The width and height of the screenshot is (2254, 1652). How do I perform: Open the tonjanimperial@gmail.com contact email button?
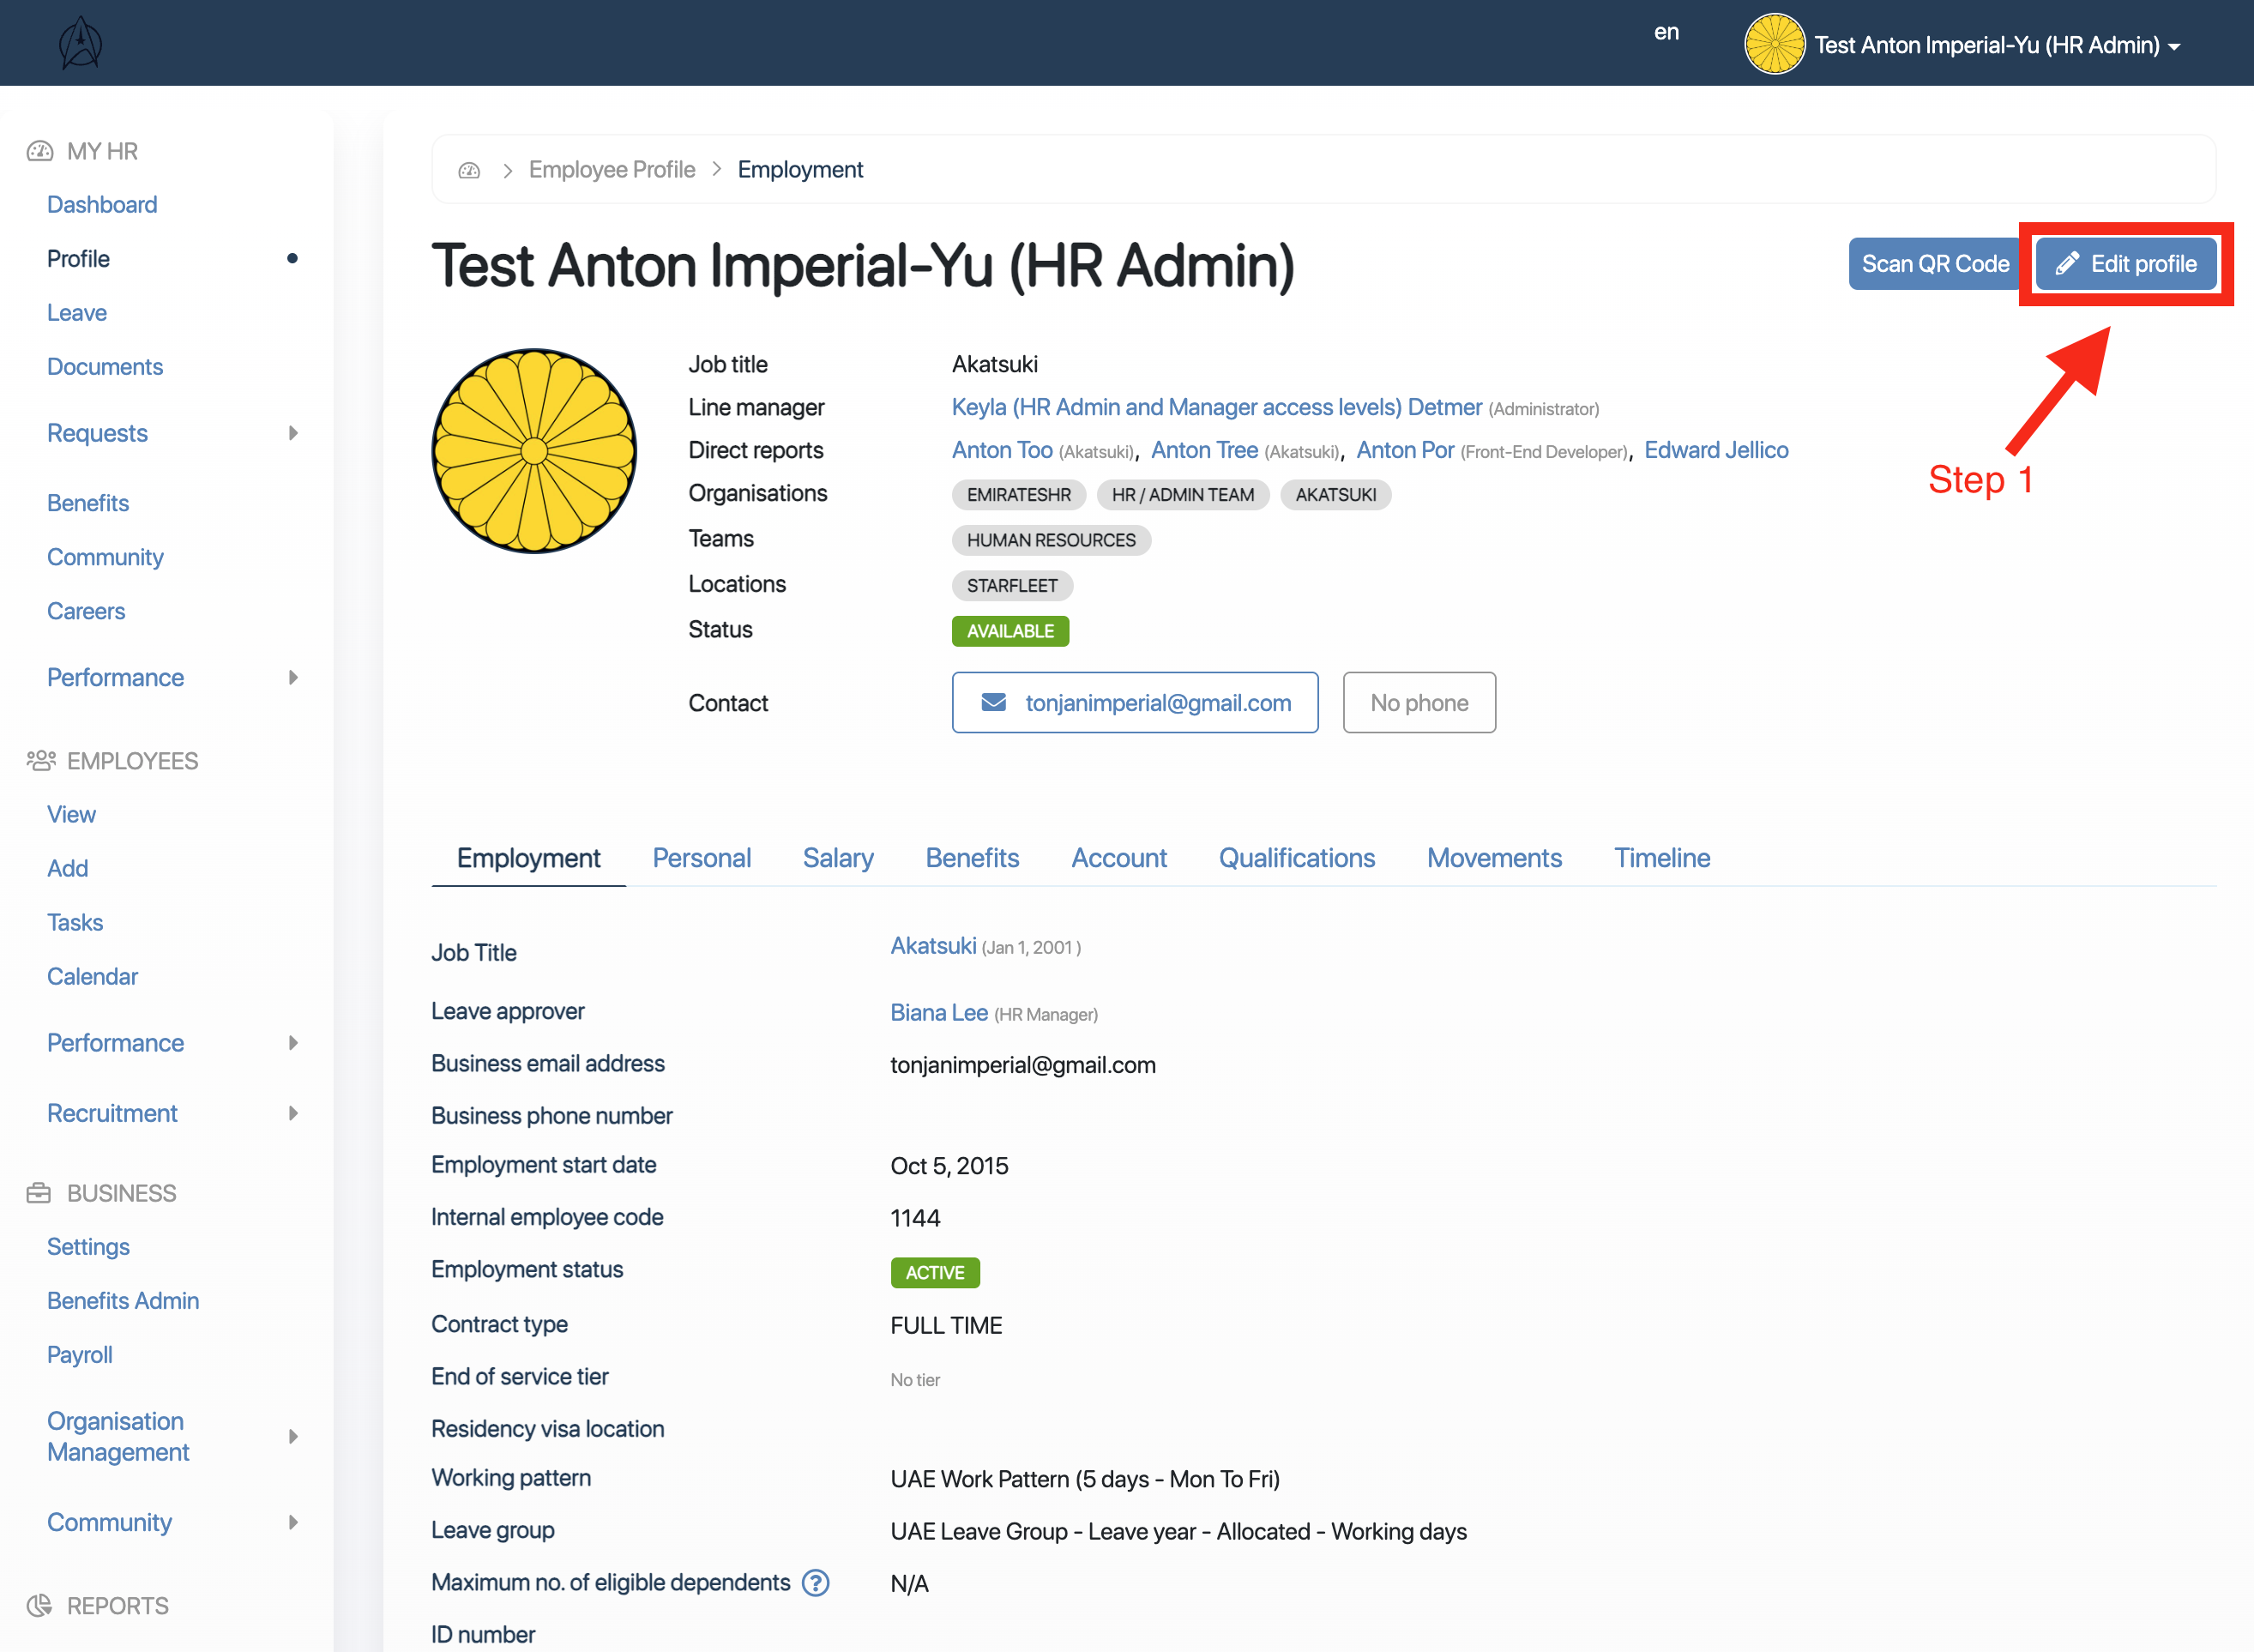(x=1135, y=703)
